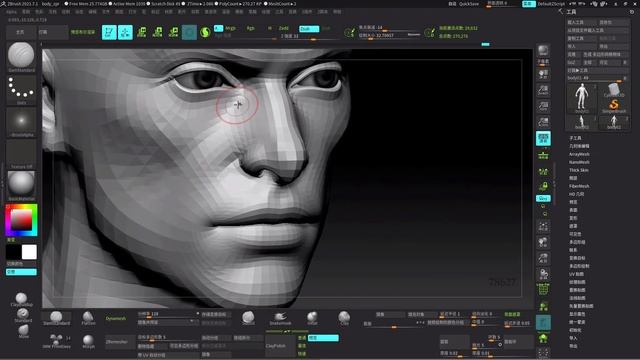
Task: Open the DamStandard brush thumbnail at top left
Action: [21, 57]
